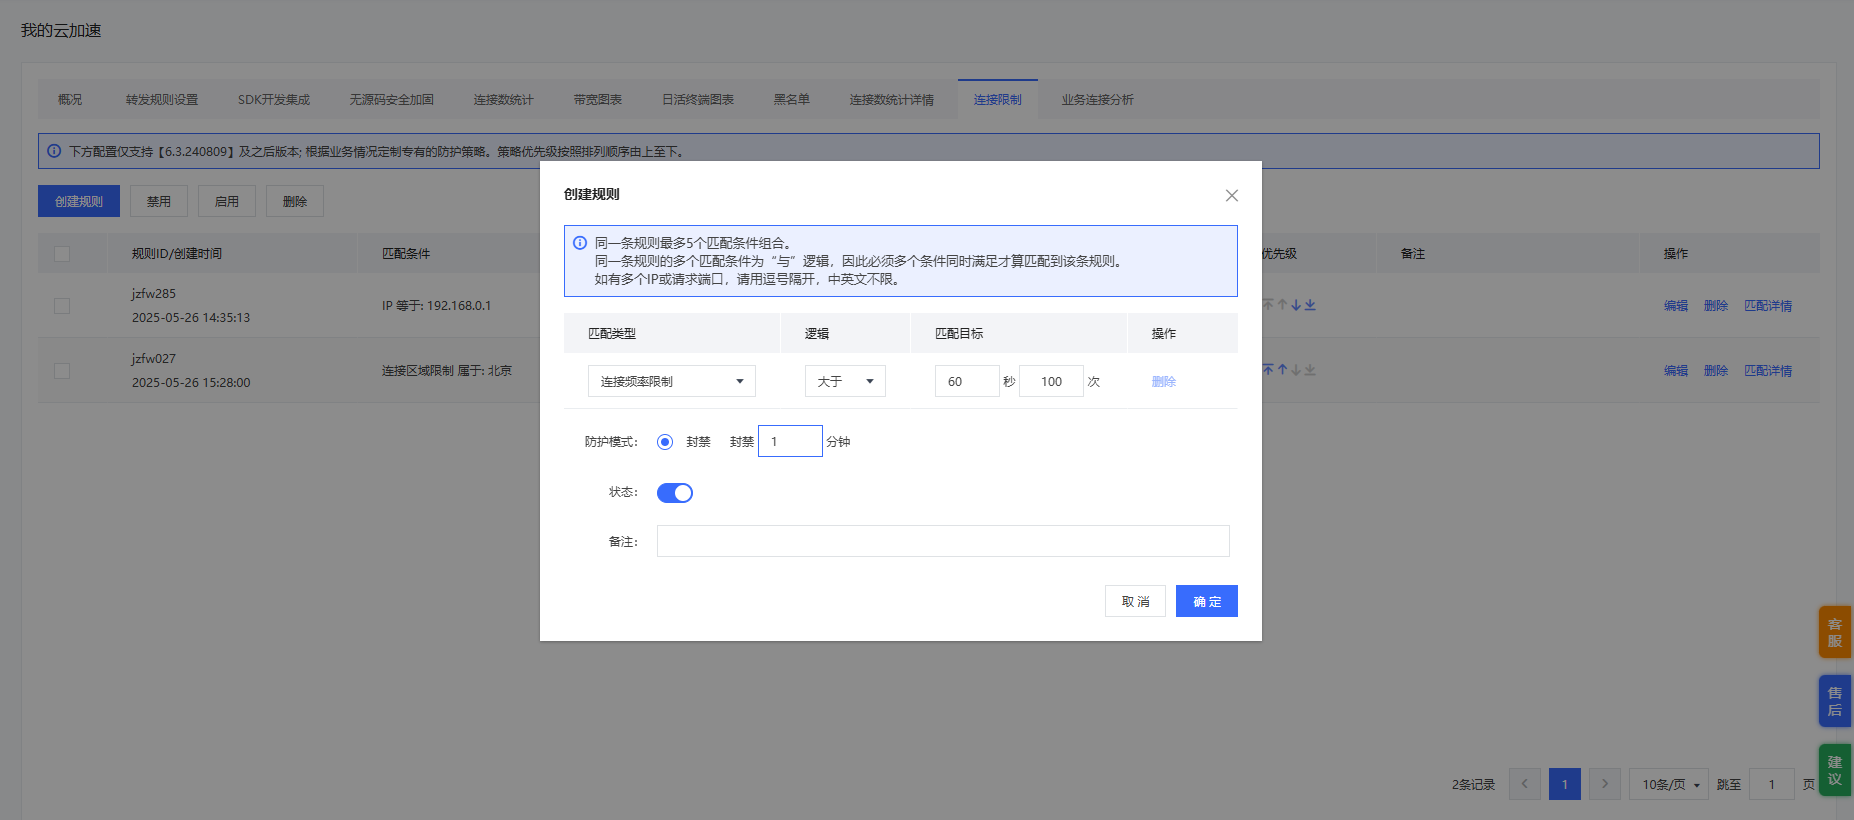Go to next page of records

coord(1605,784)
